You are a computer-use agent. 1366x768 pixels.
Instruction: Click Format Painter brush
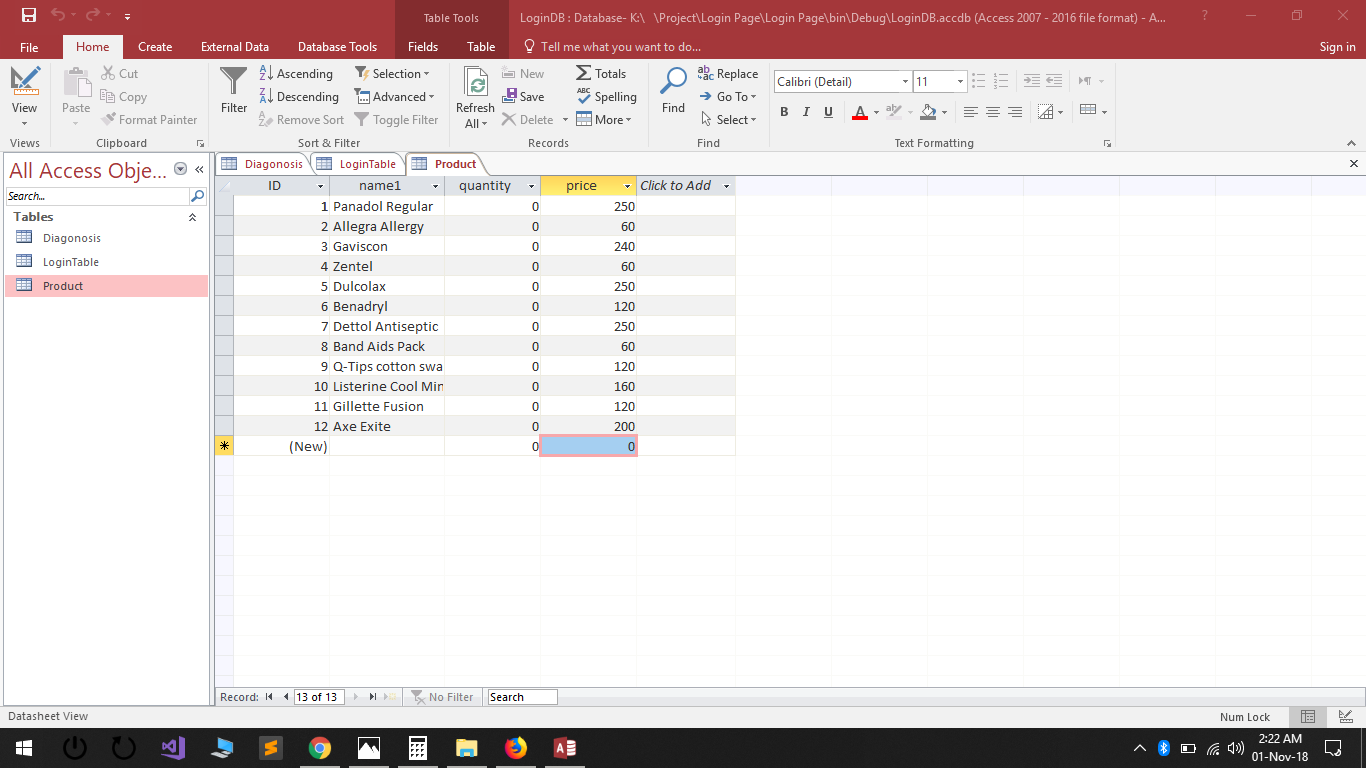[149, 120]
